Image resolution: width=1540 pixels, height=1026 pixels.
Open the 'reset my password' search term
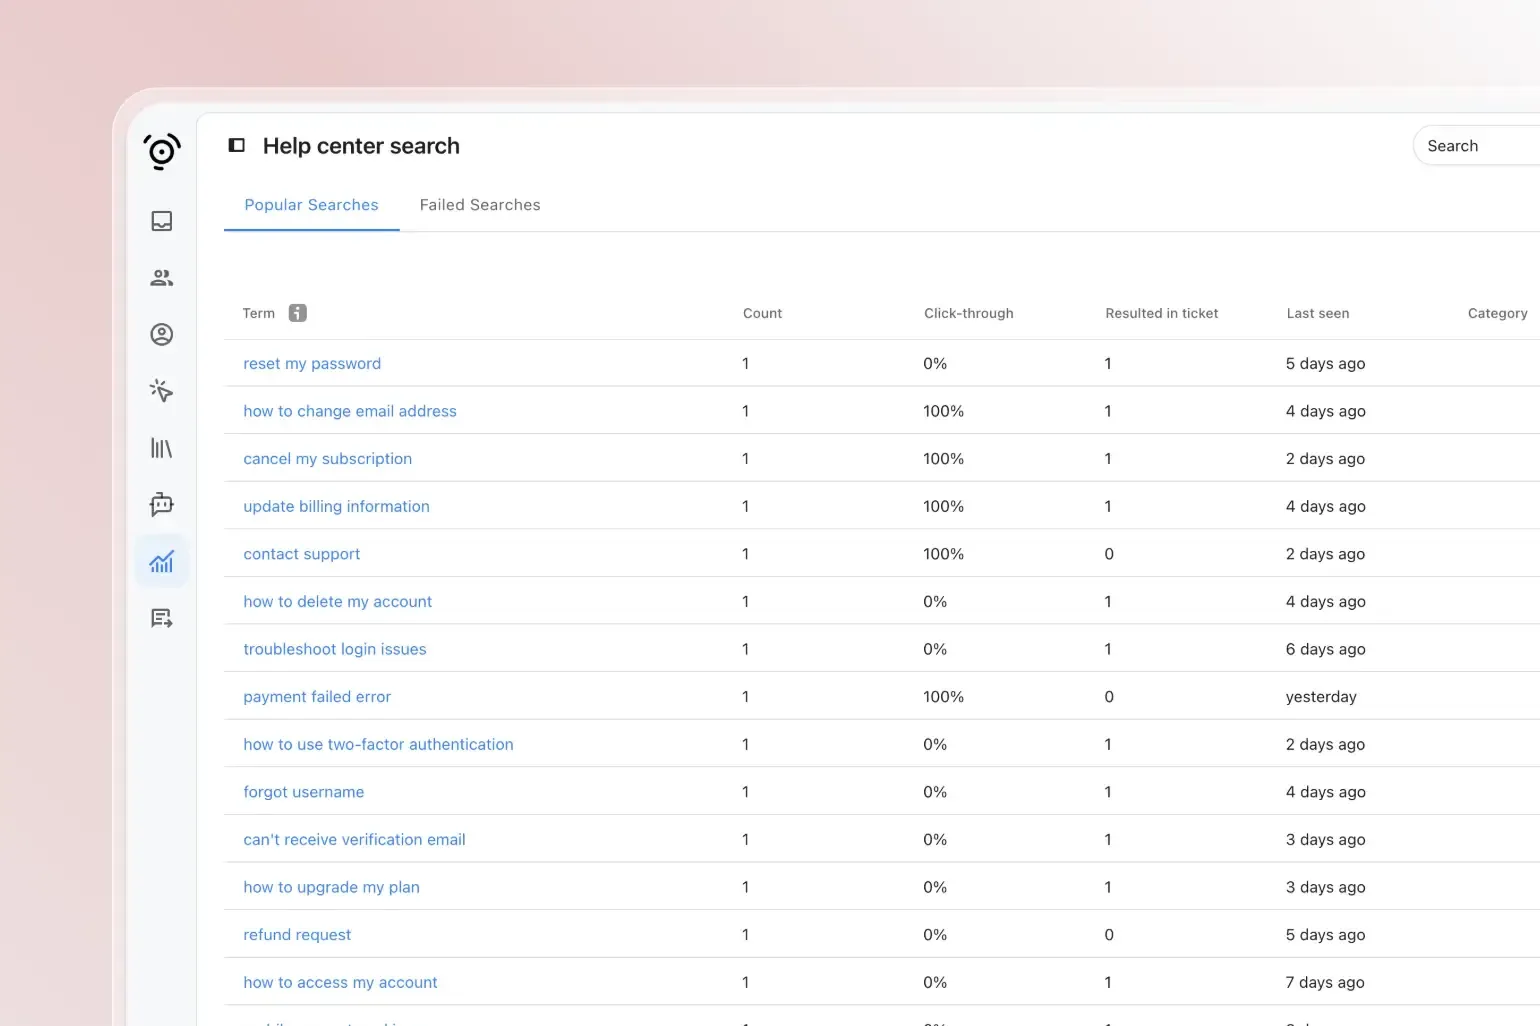312,364
